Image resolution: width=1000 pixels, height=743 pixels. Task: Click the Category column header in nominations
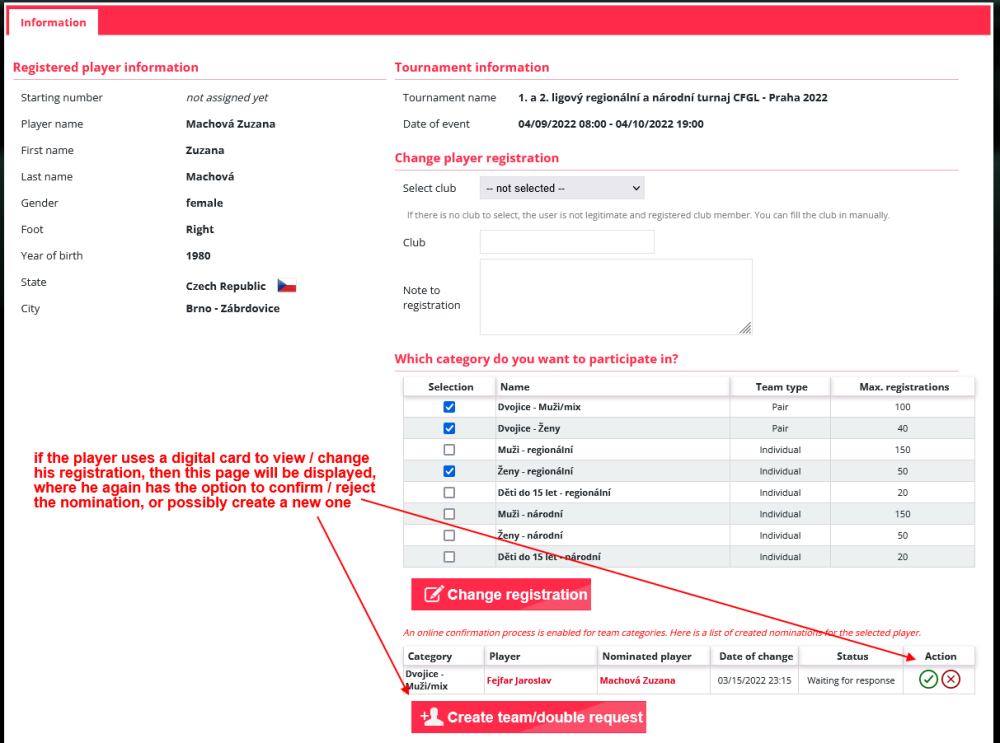tap(445, 656)
